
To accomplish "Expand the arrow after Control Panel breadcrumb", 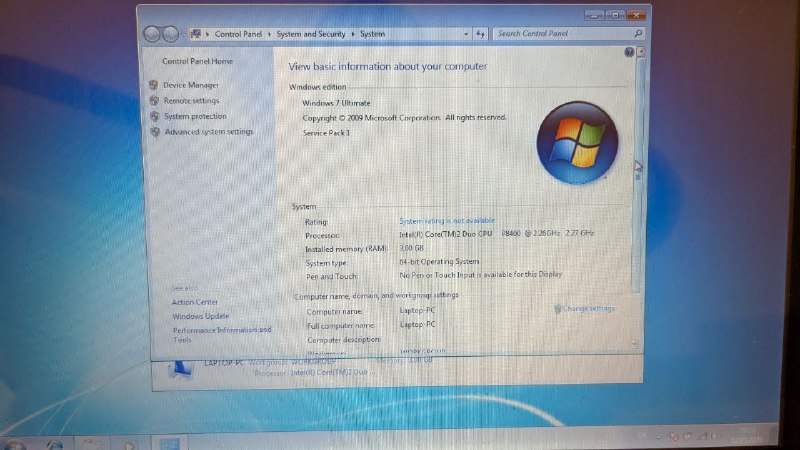I will [x=269, y=34].
